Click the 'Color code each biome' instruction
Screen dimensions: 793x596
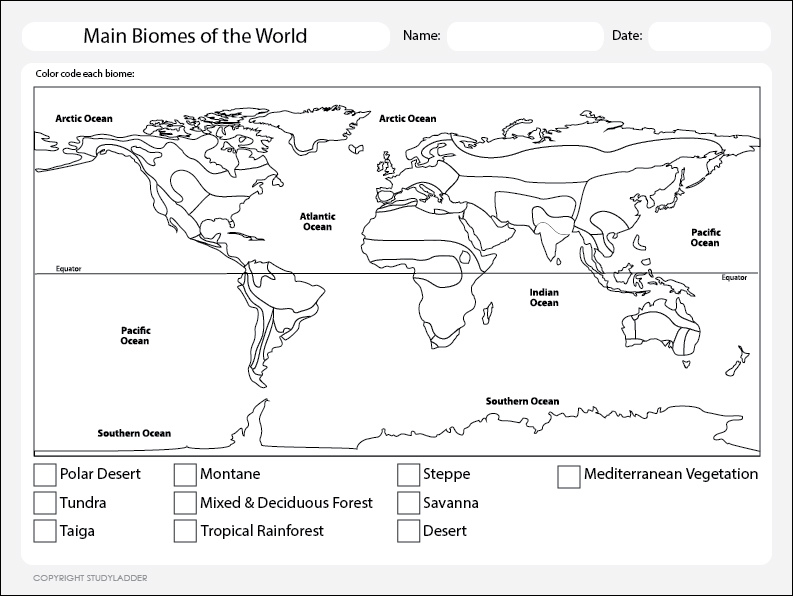[85, 74]
